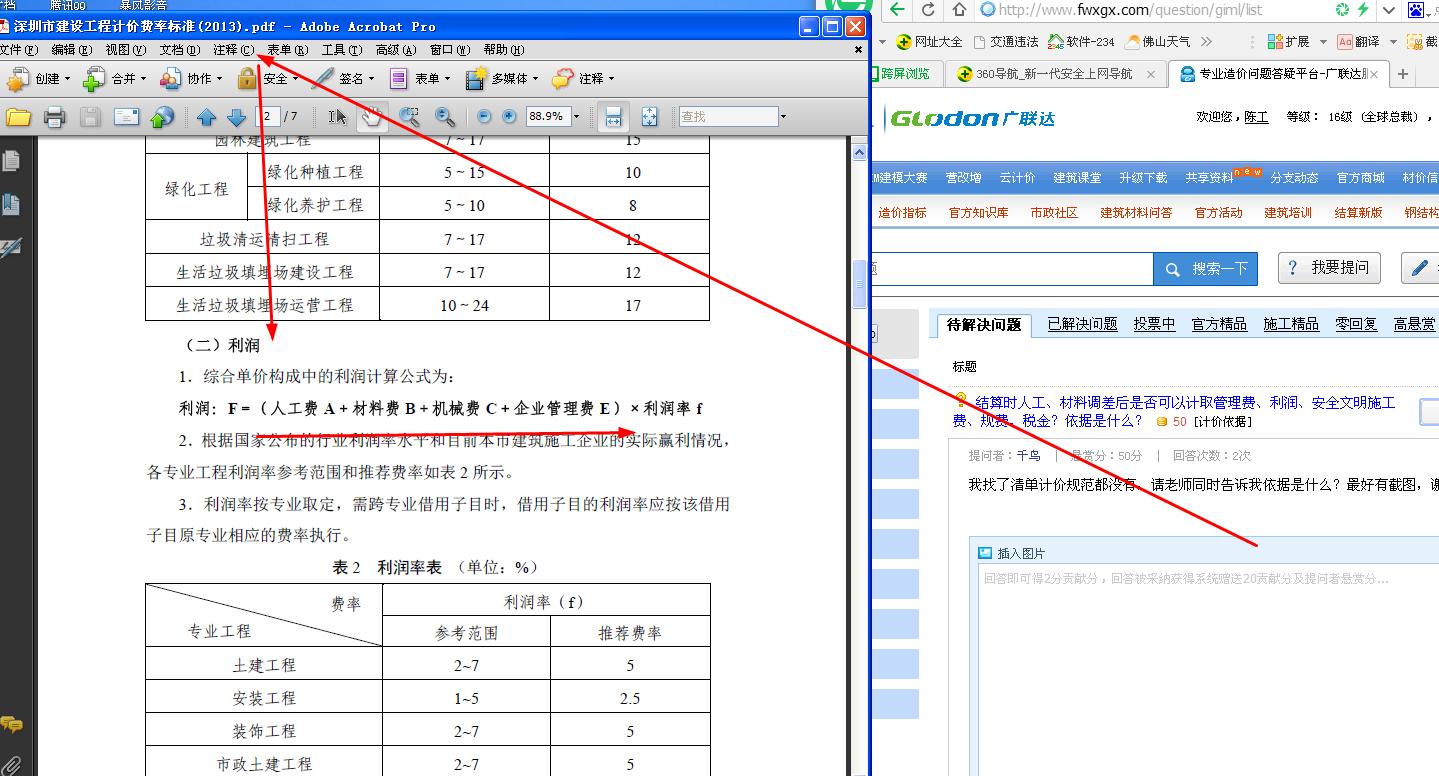Zoom out with the minus button
Viewport: 1439px width, 776px height.
pos(485,117)
